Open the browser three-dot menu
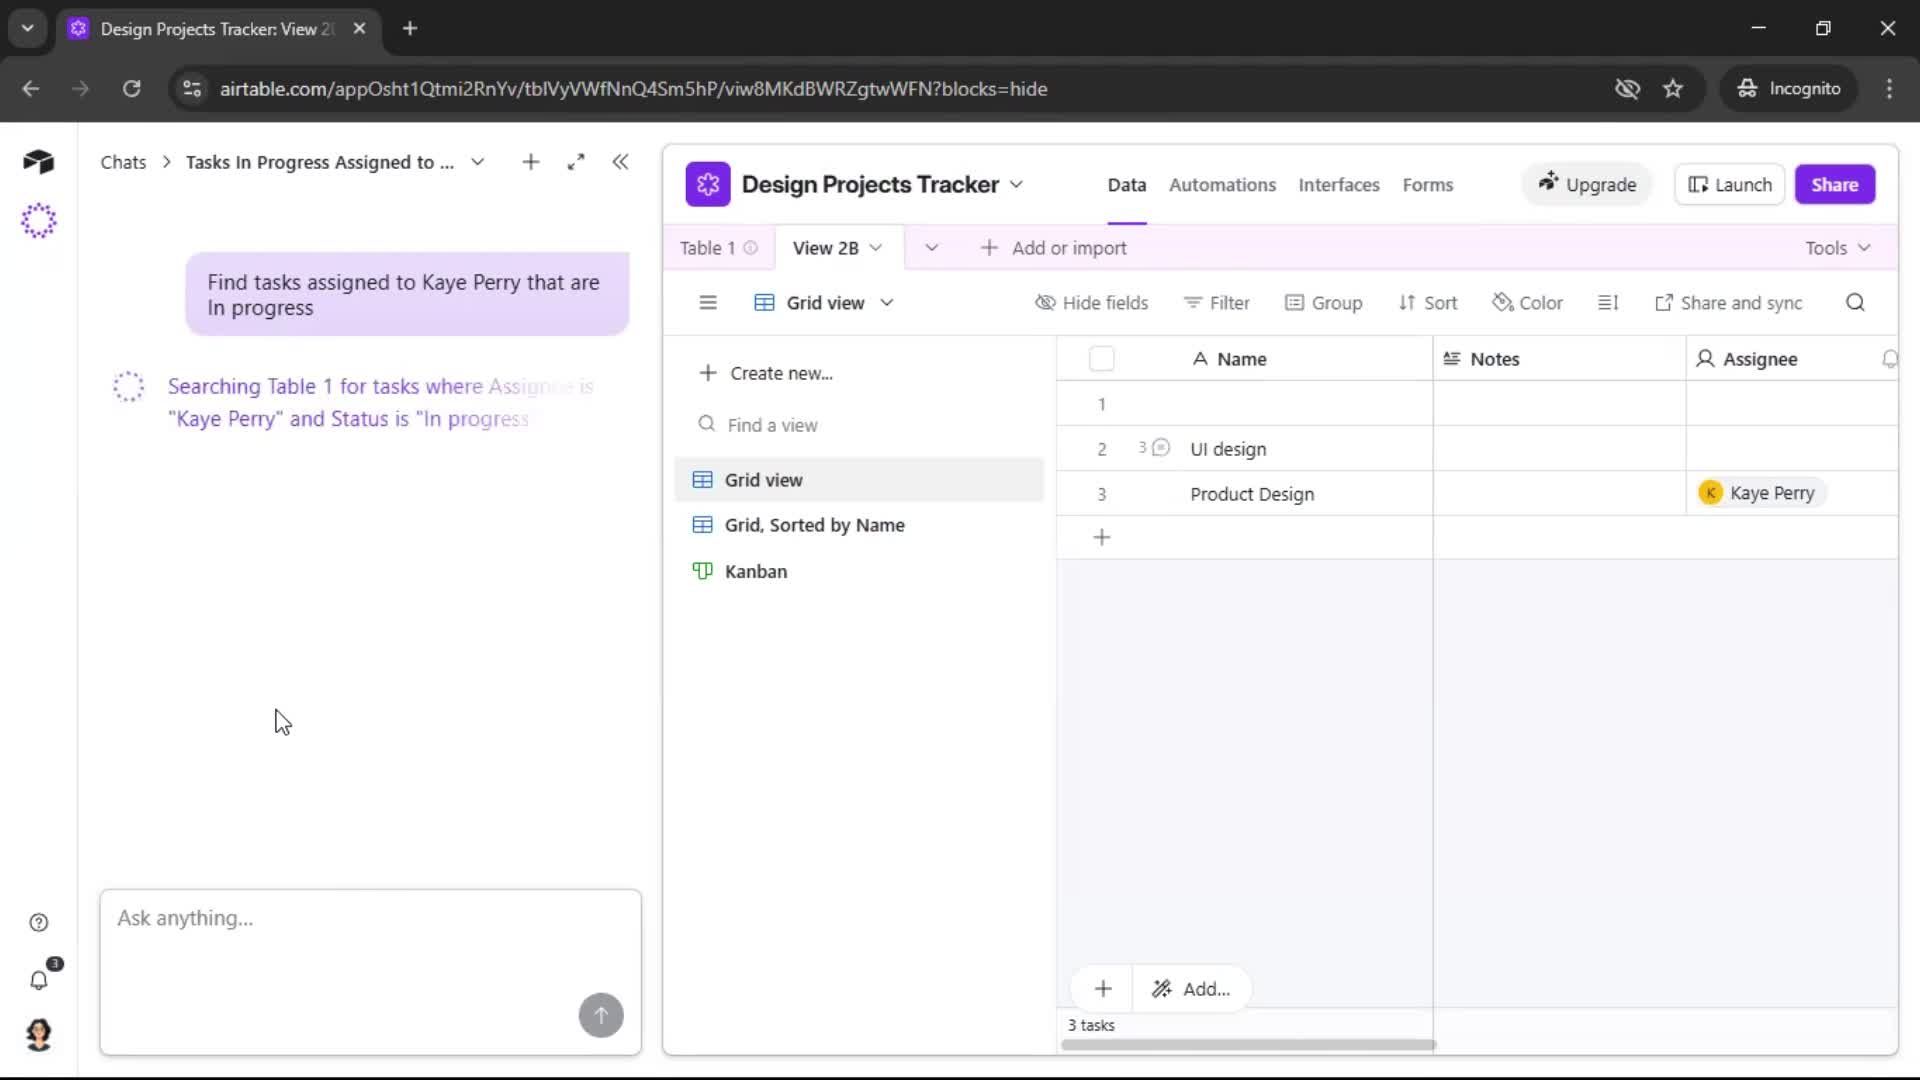The height and width of the screenshot is (1080, 1920). pyautogui.click(x=1889, y=89)
